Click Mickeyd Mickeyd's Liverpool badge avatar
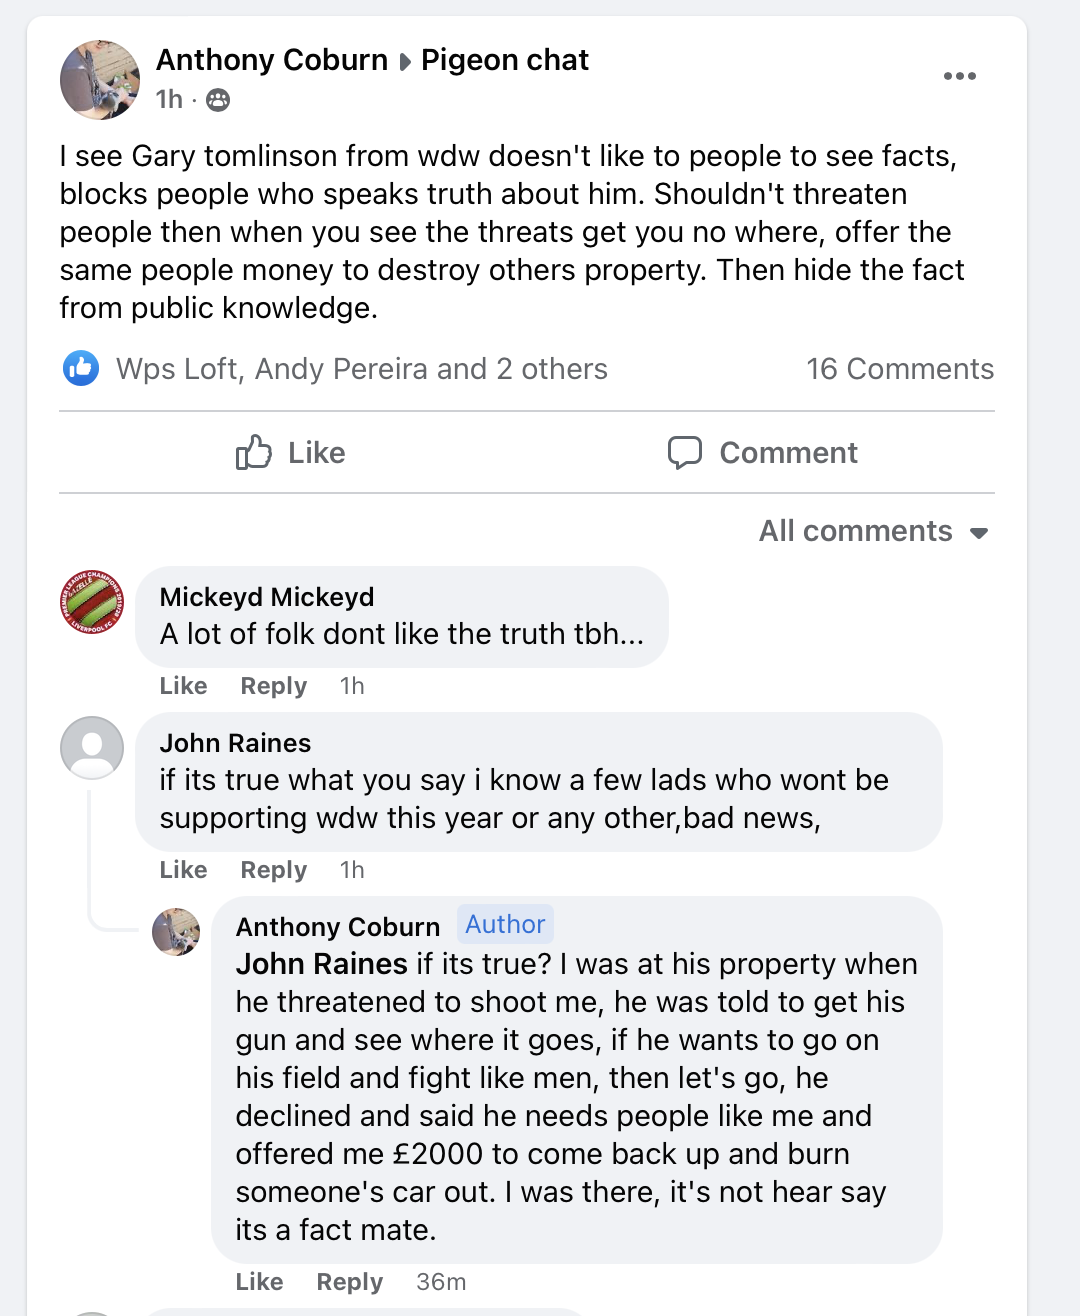Viewport: 1080px width, 1316px height. (x=92, y=602)
